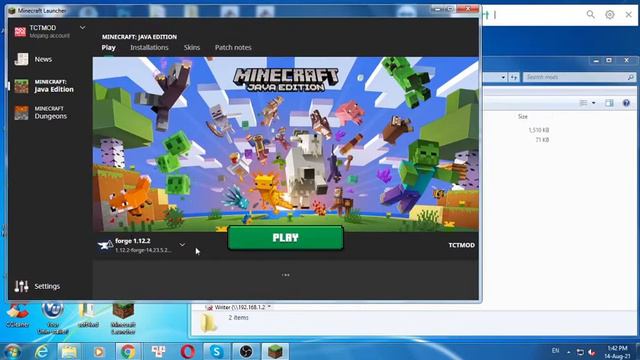Viewport: 640px width, 360px height.
Task: Click the 2 items status text
Action: tap(238, 317)
